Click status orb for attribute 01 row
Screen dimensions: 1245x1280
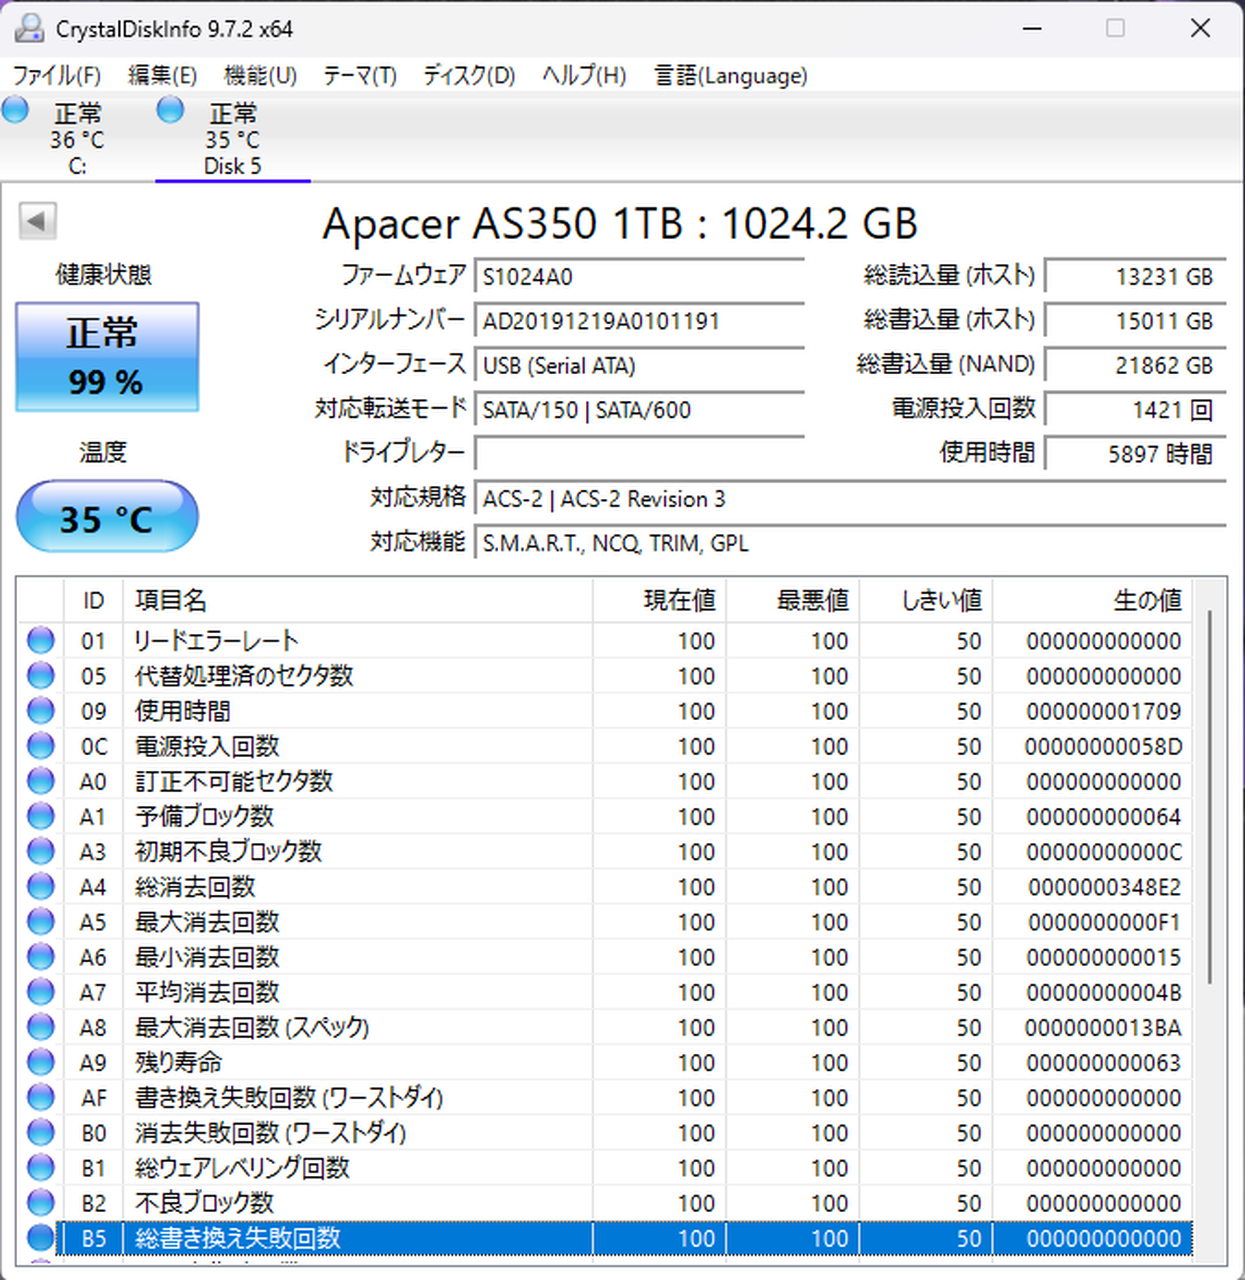point(41,640)
